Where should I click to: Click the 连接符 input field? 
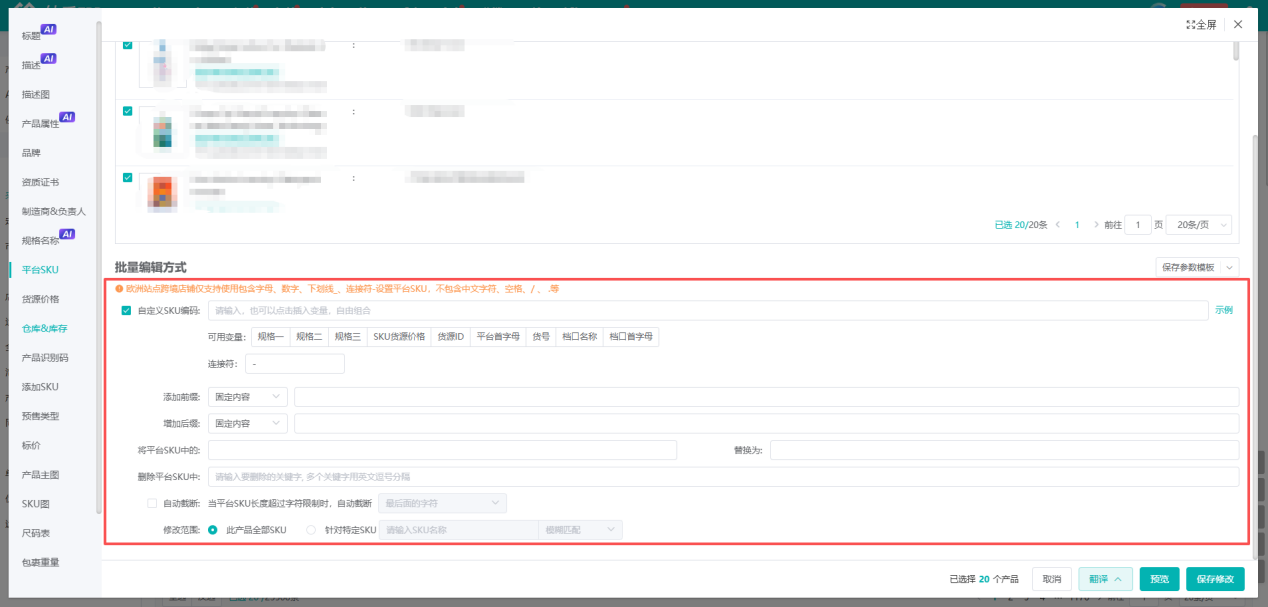pyautogui.click(x=295, y=364)
